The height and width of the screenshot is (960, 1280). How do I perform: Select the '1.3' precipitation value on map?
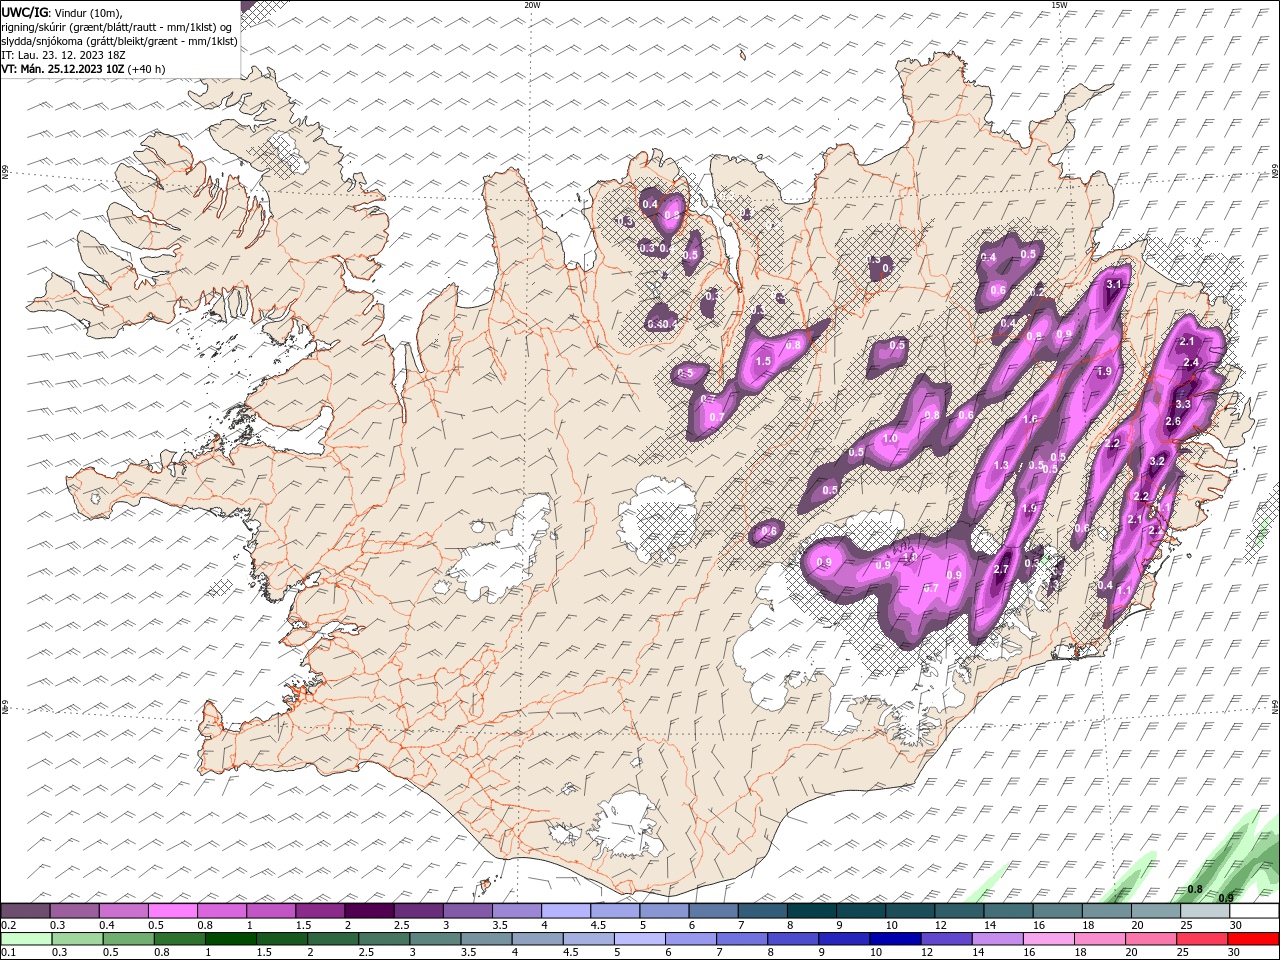click(x=1002, y=465)
